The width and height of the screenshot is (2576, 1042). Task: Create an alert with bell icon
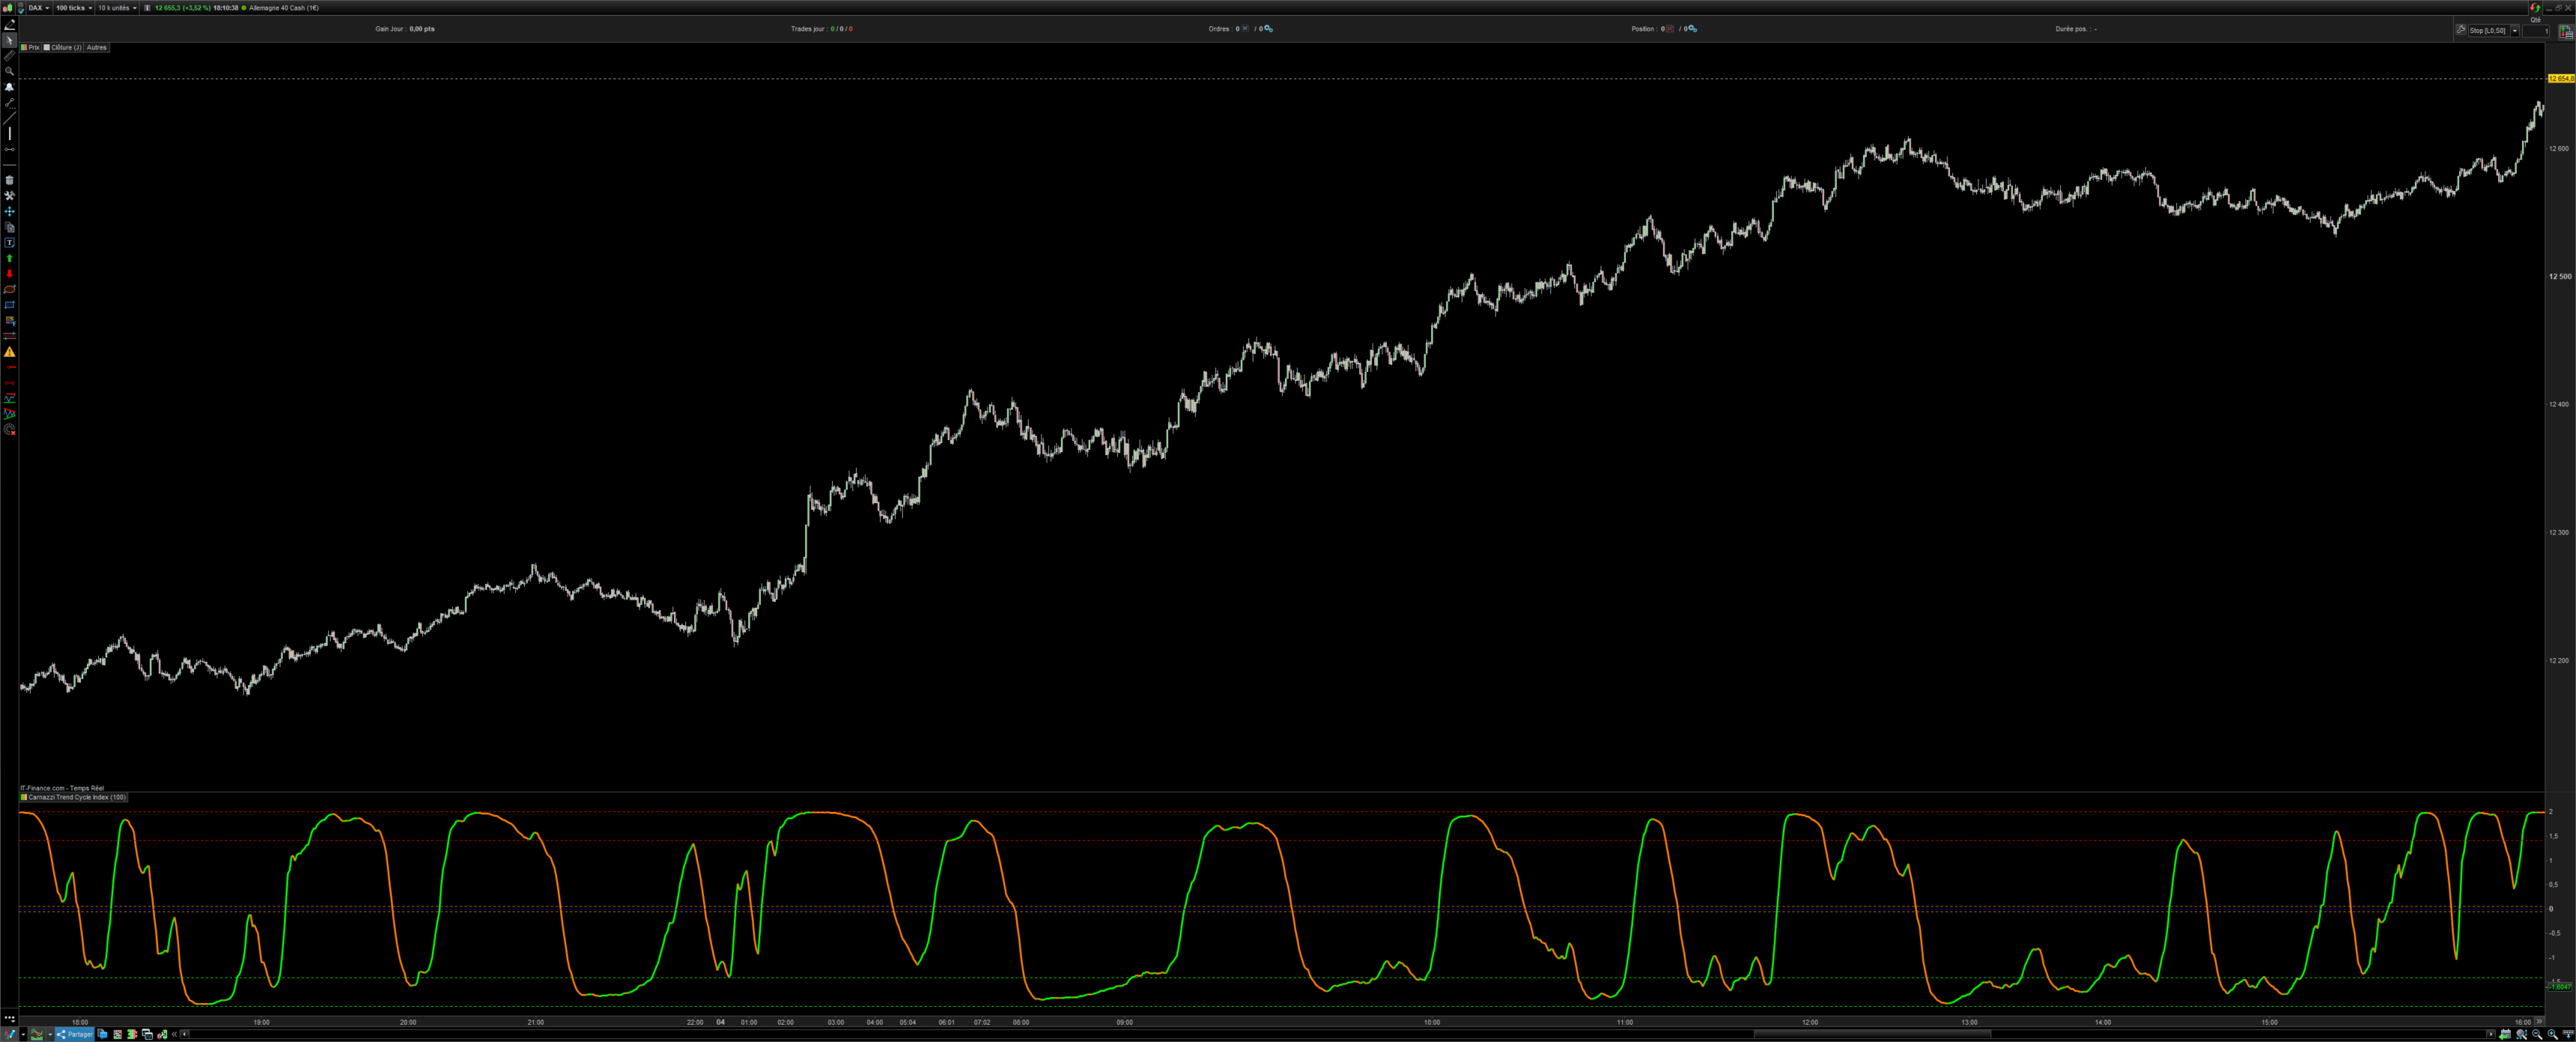pos(9,87)
